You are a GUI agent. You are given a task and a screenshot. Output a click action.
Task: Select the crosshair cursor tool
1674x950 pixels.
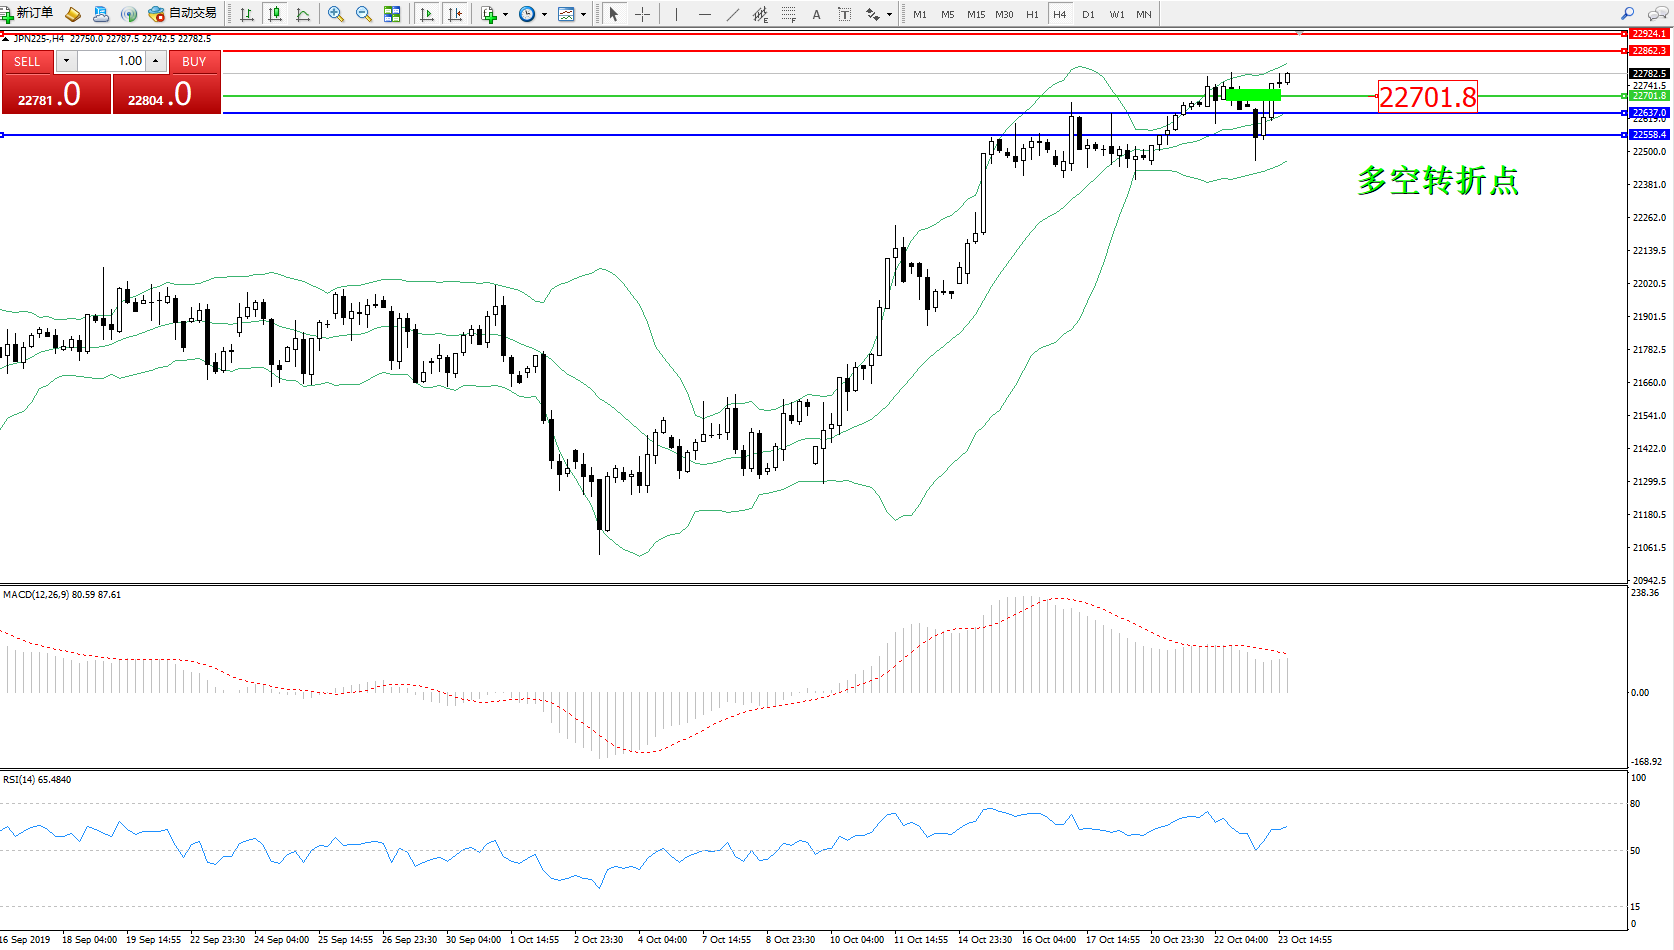pos(642,14)
